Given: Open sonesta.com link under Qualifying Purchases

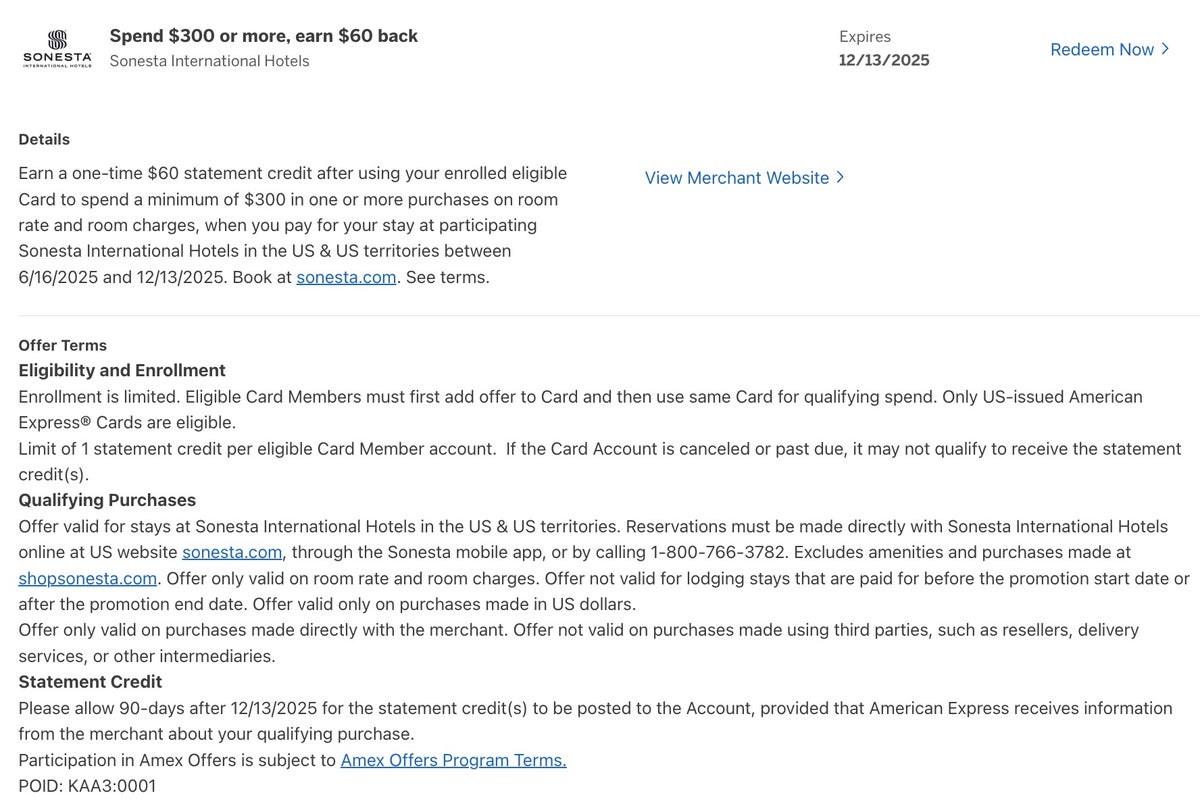Looking at the screenshot, I should coord(232,552).
